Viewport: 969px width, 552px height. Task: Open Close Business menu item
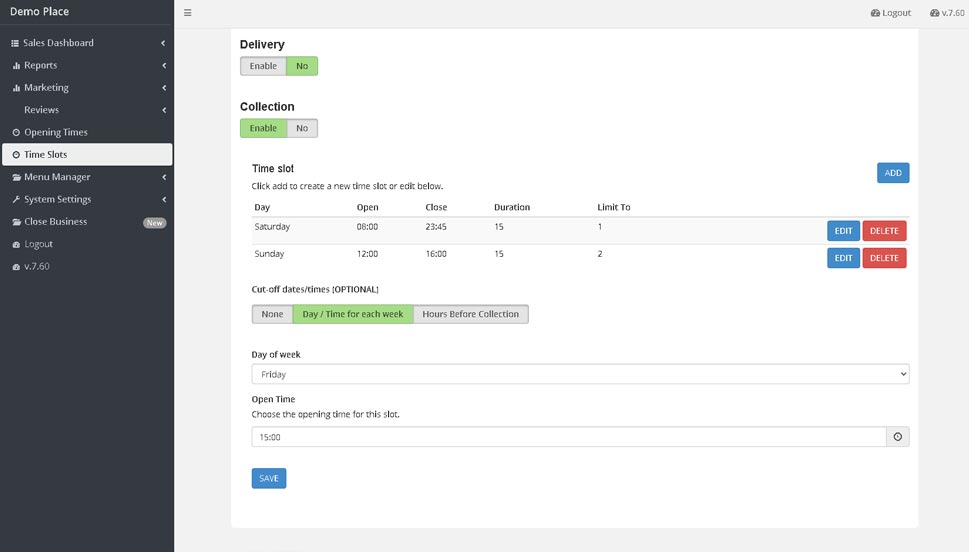tap(87, 221)
